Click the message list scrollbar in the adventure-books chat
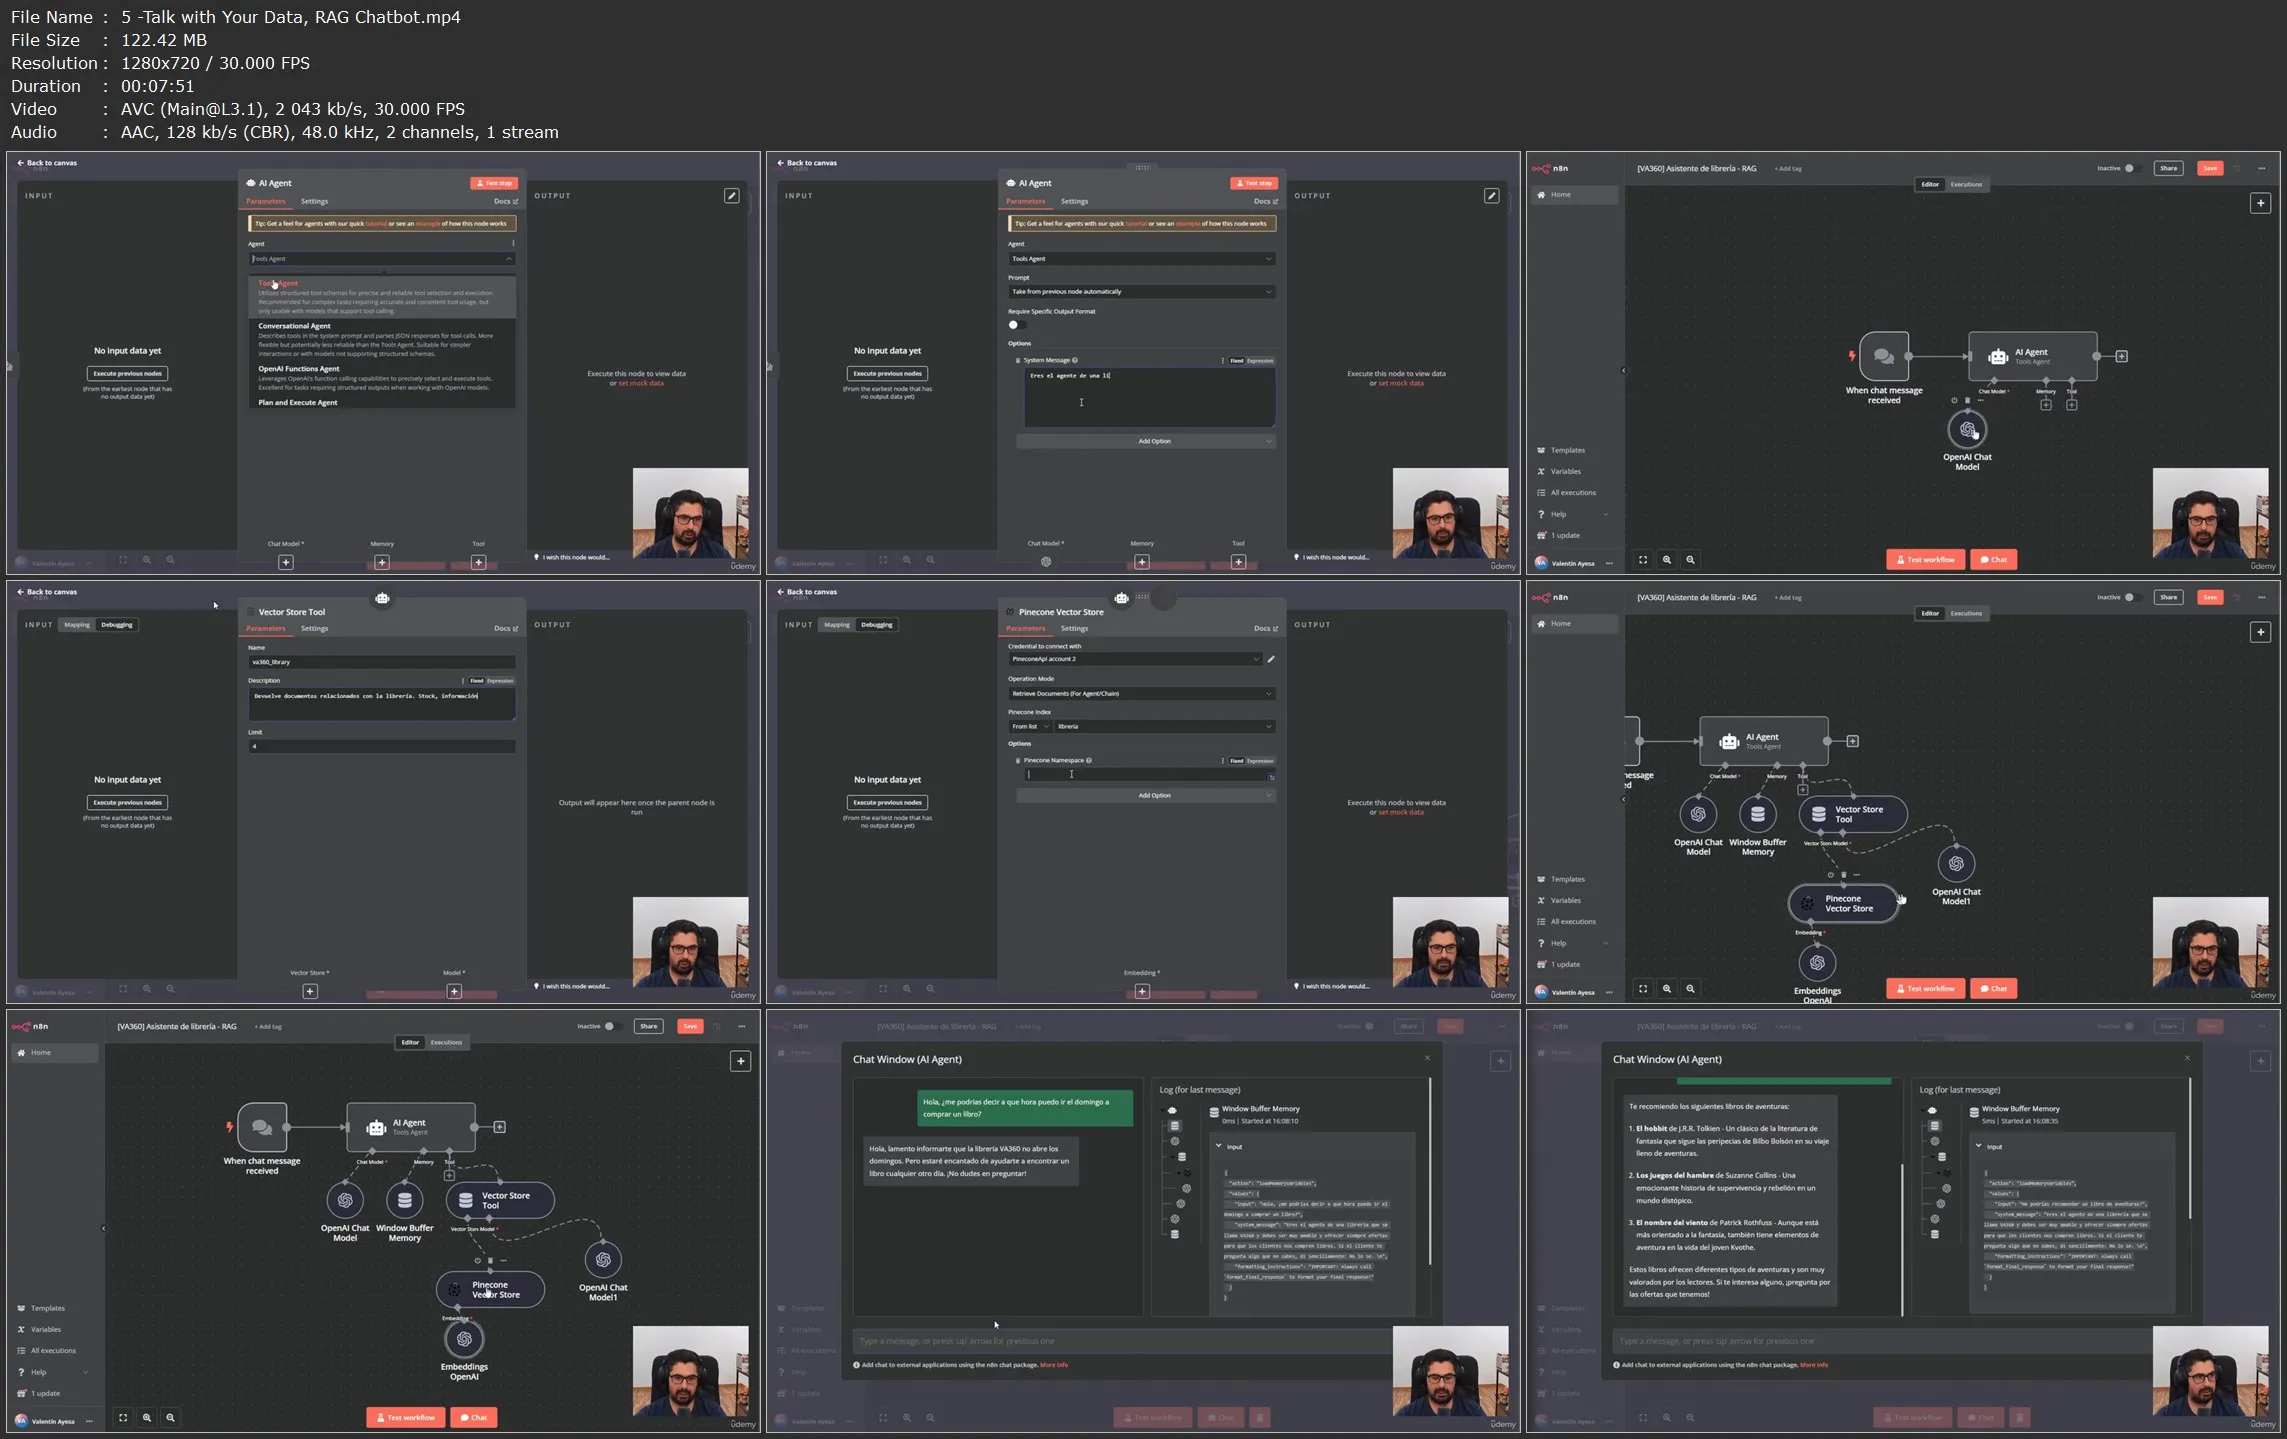This screenshot has height=1439, width=2287. (x=1901, y=1239)
